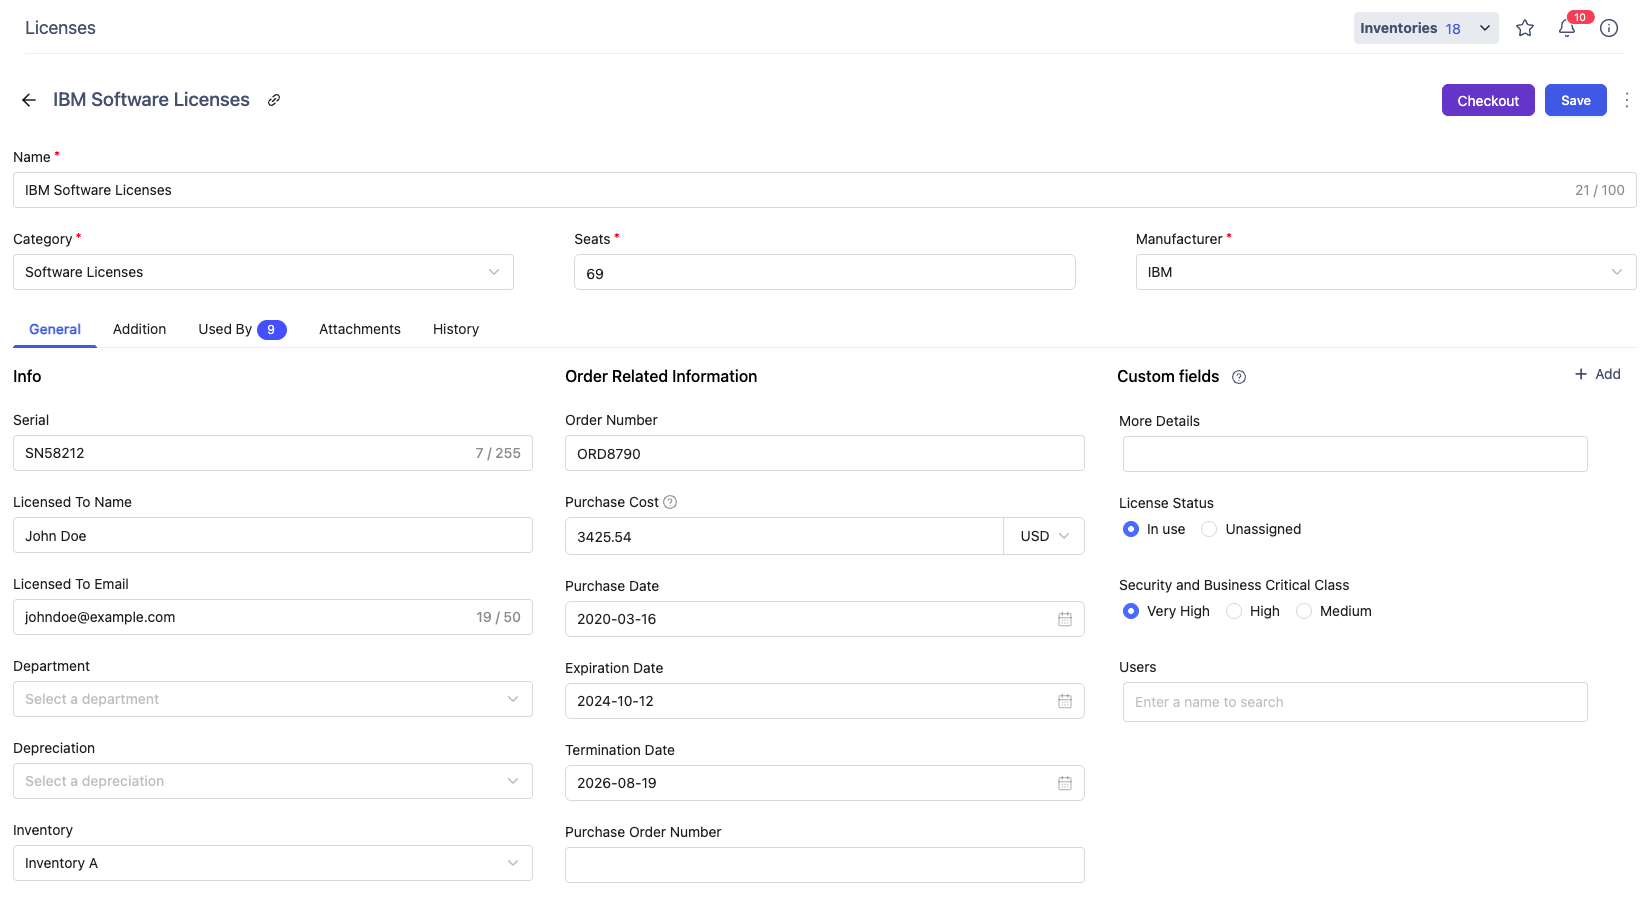Click into the Users search field
Viewport: 1652px width, 904px height.
[x=1354, y=702]
